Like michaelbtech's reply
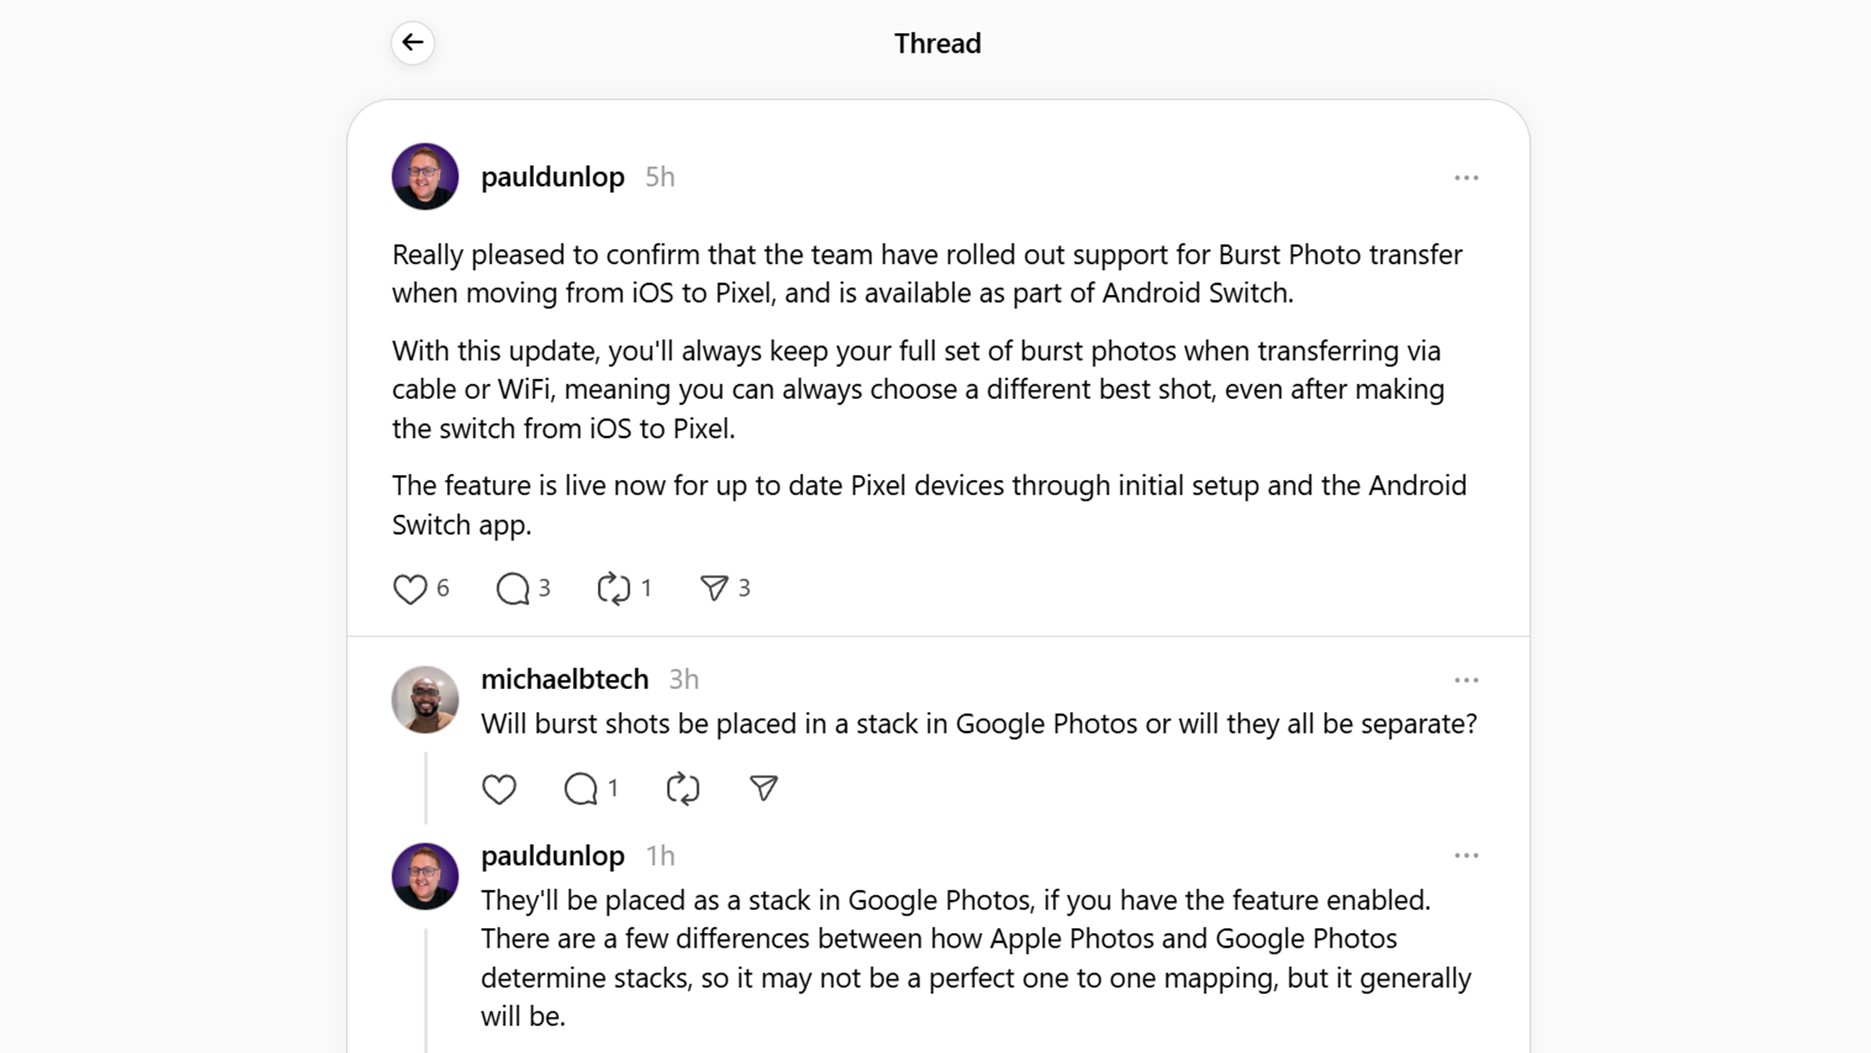1871x1053 pixels. coord(499,789)
